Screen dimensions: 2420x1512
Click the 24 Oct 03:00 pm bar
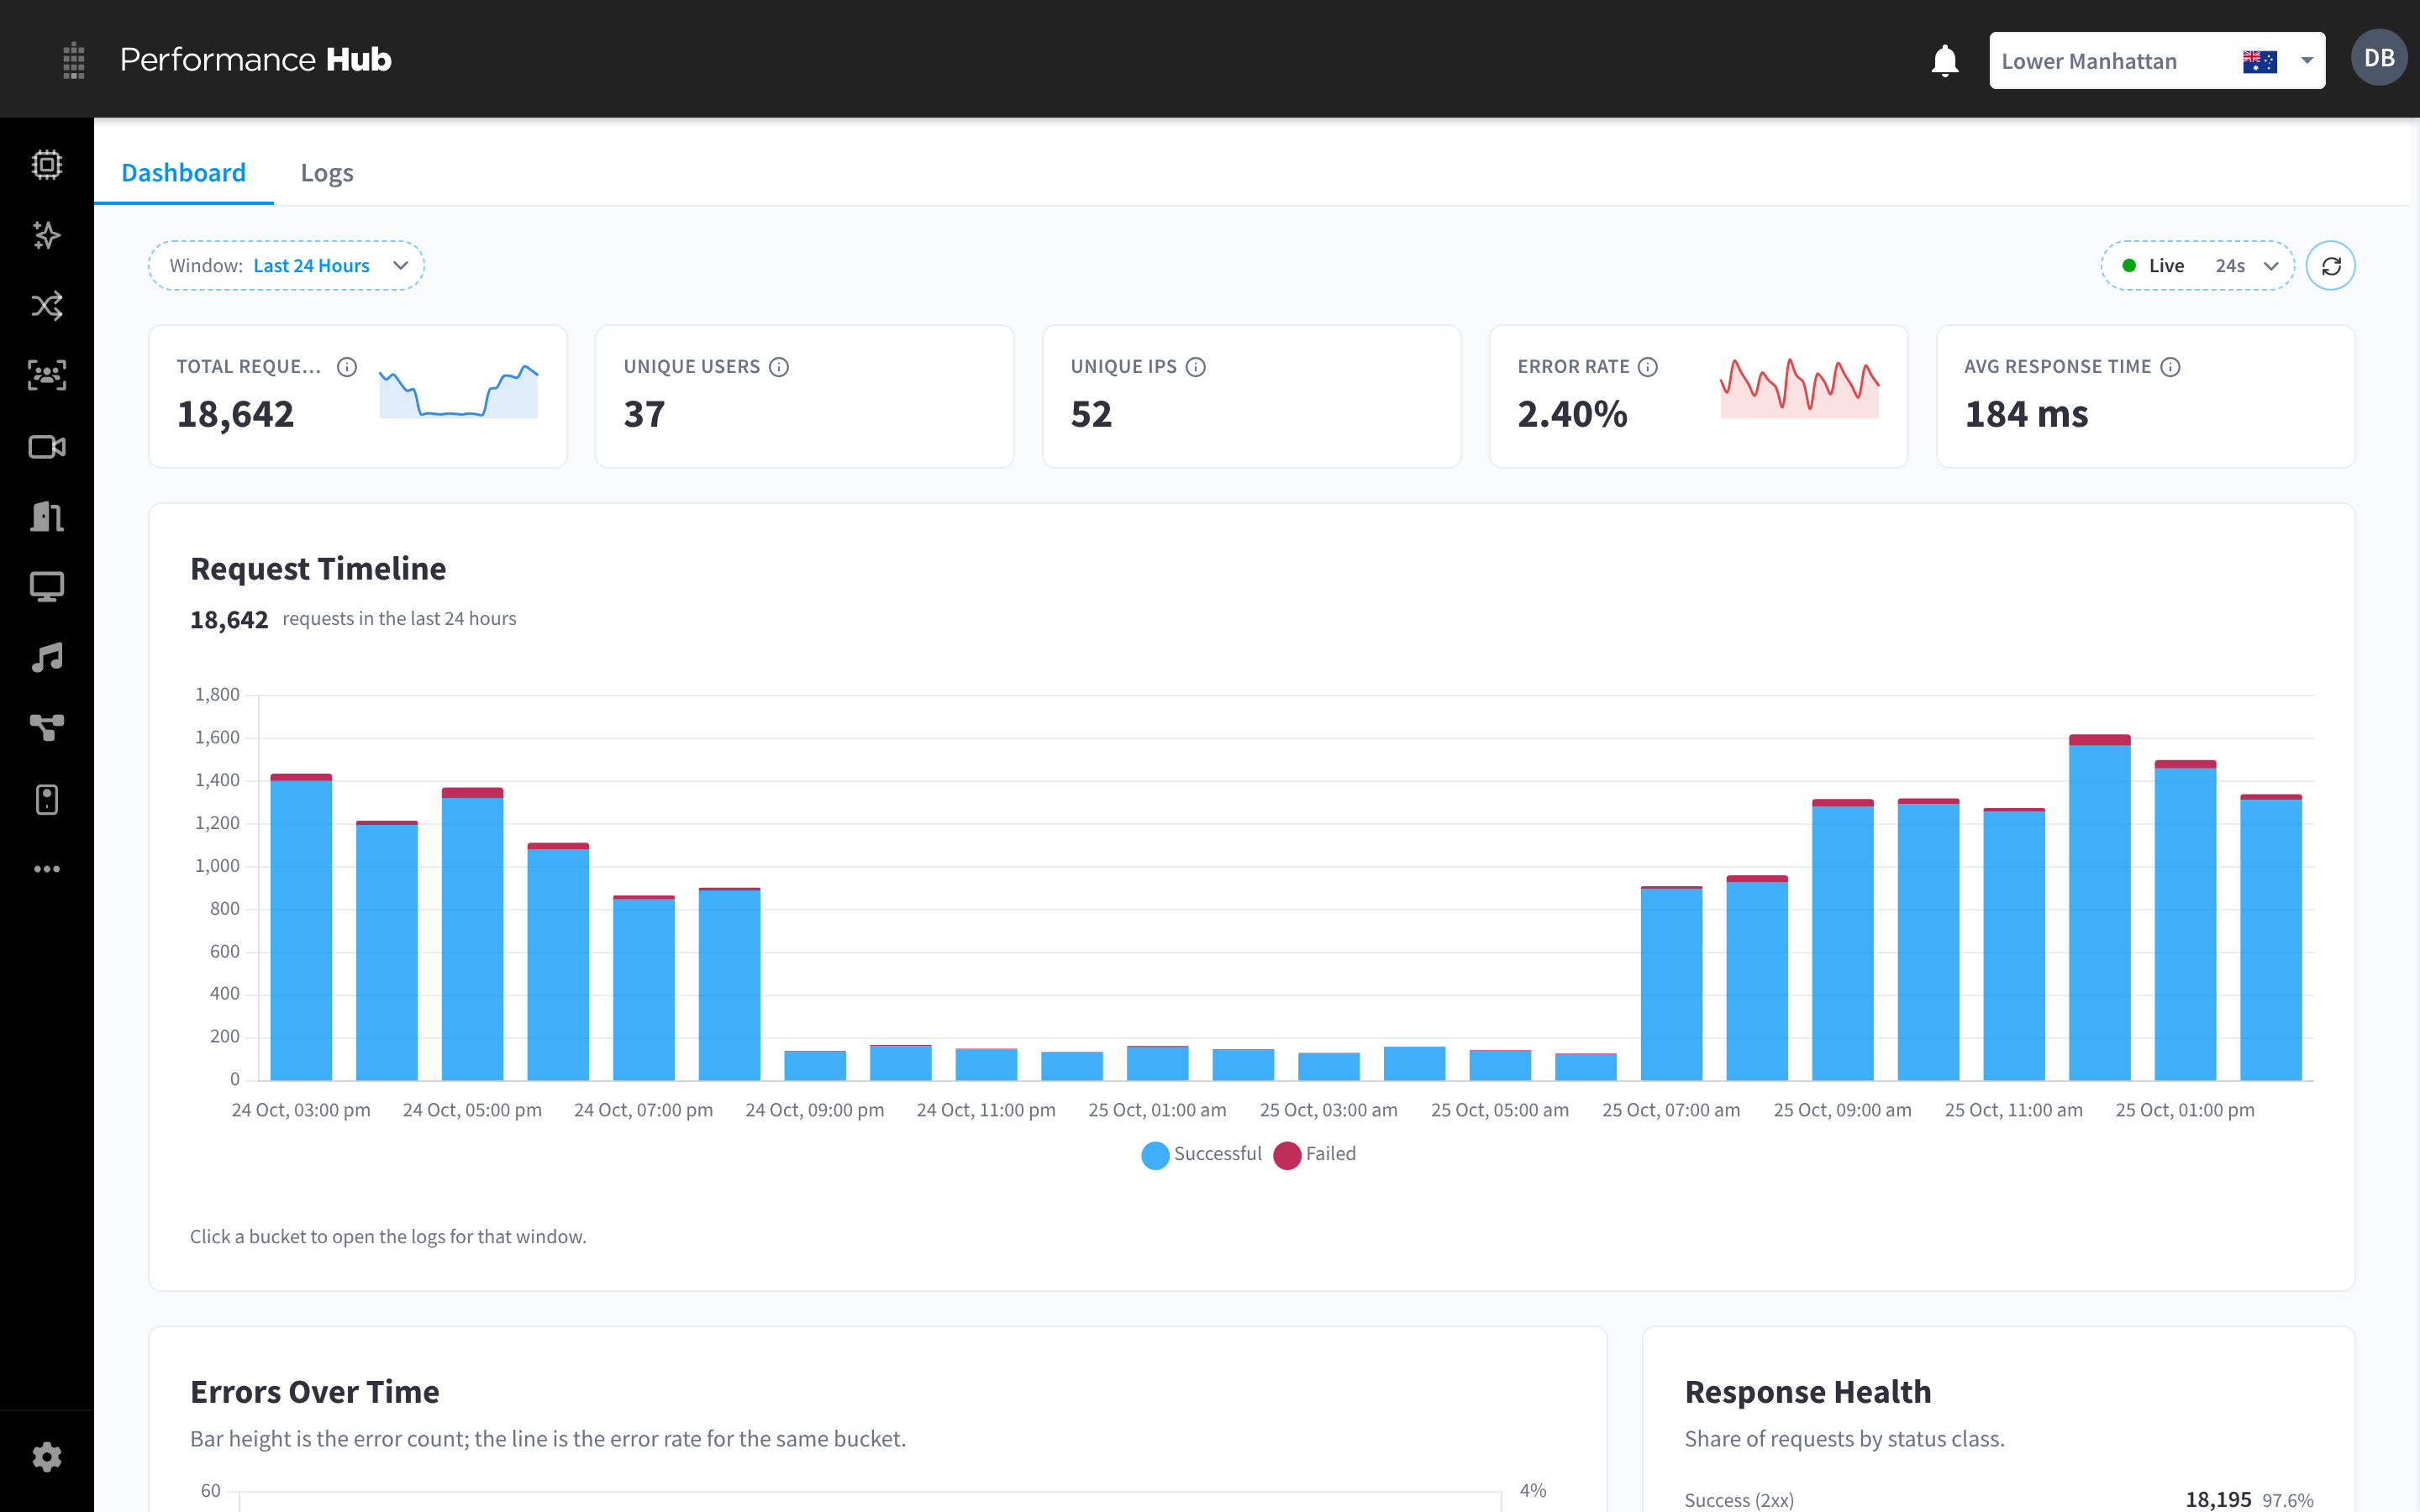pos(301,927)
